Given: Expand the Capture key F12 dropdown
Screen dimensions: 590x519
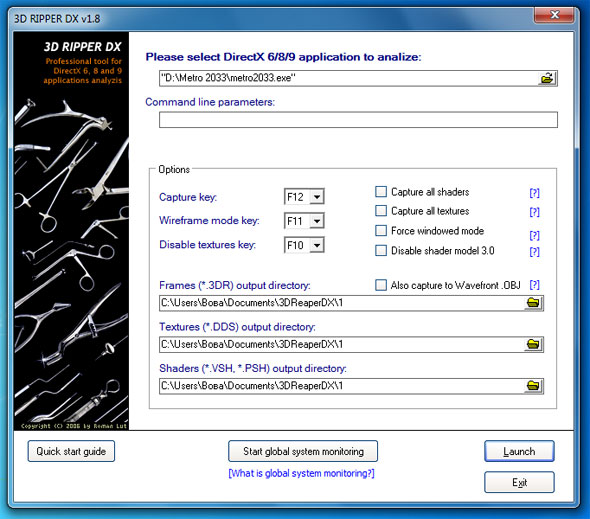Looking at the screenshot, I should 317,196.
